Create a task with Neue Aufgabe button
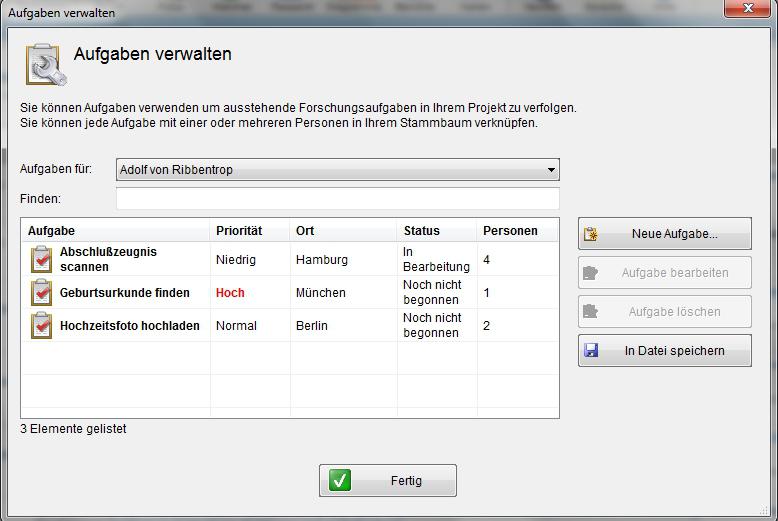The height and width of the screenshot is (521, 778). (x=665, y=234)
